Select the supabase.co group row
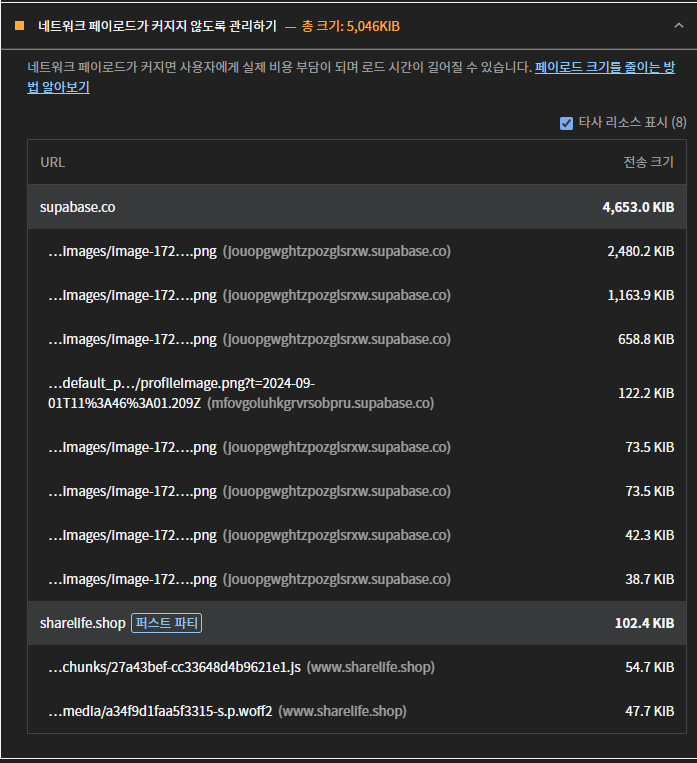This screenshot has width=697, height=763. (x=357, y=207)
